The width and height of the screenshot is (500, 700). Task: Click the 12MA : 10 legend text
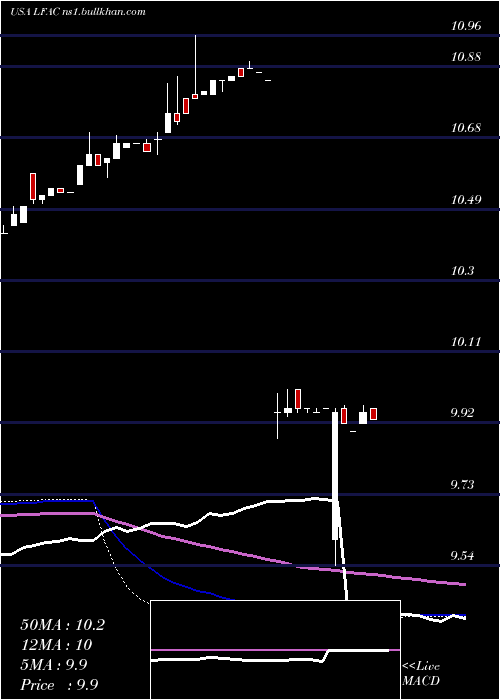coord(56,645)
